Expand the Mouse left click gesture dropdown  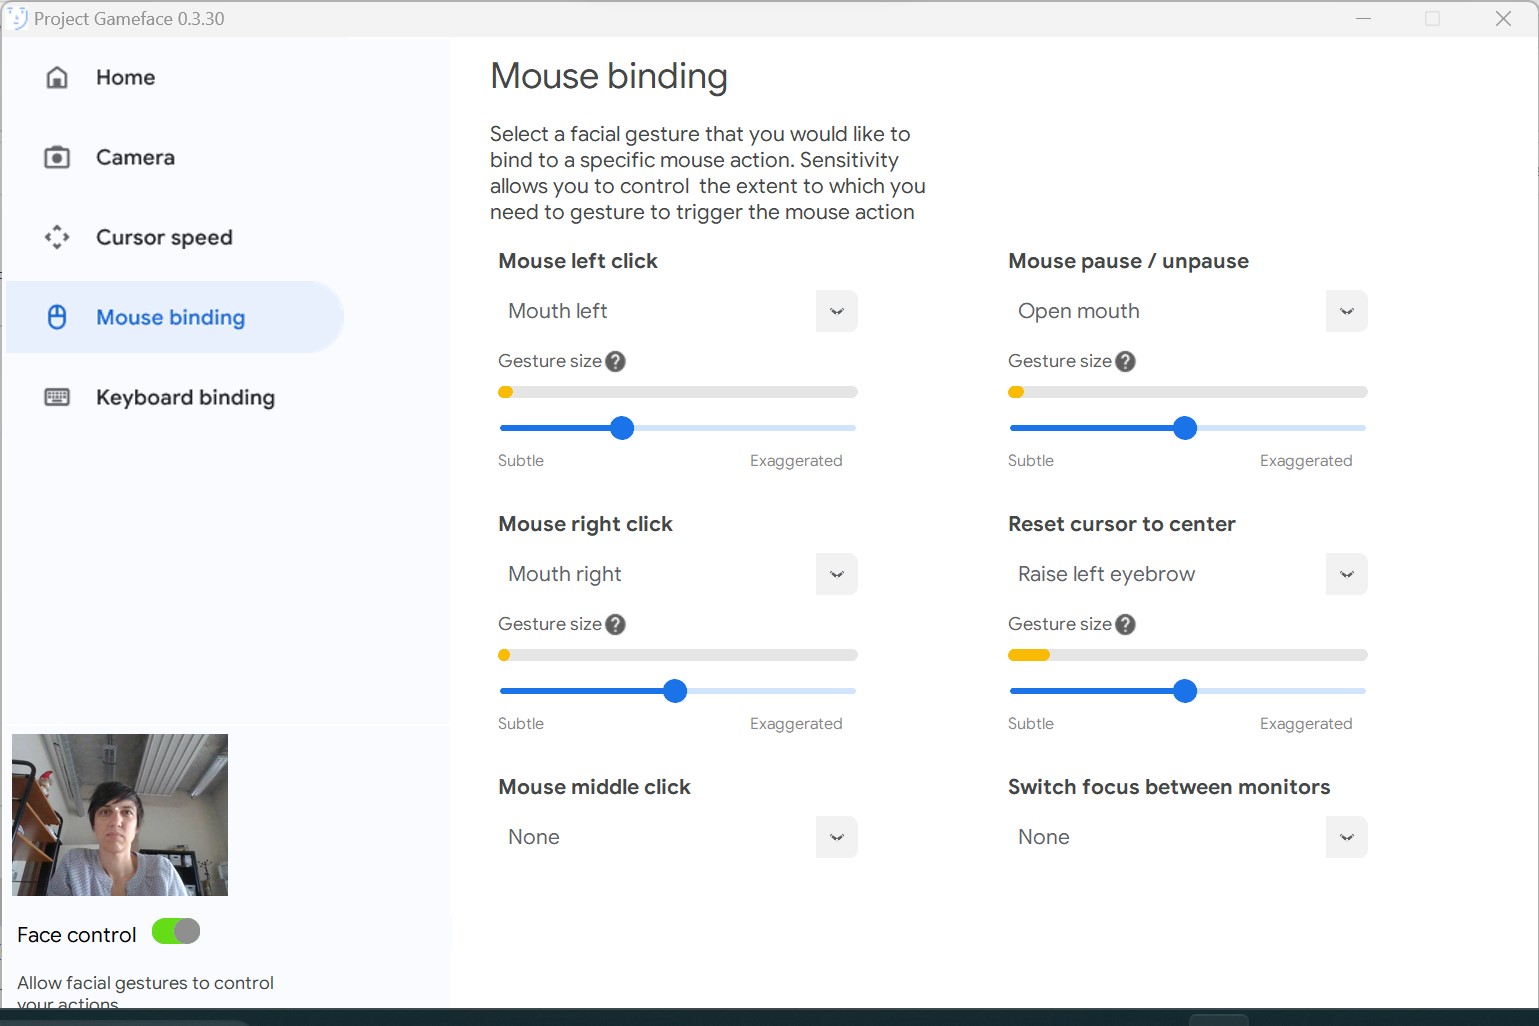836,312
